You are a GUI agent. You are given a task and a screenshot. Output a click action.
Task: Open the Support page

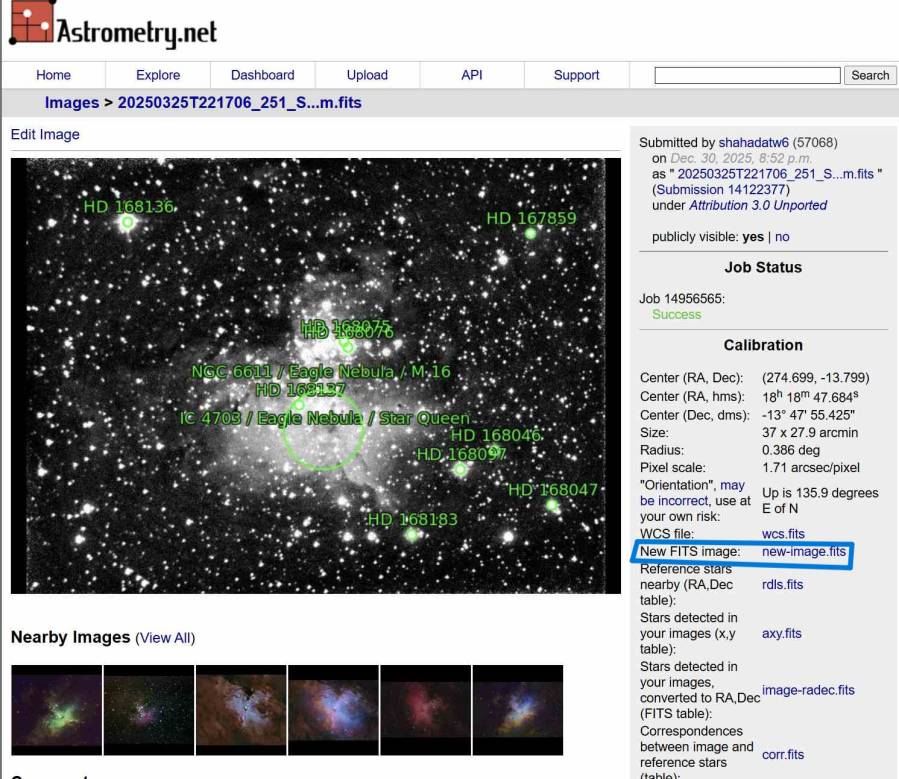click(x=575, y=75)
